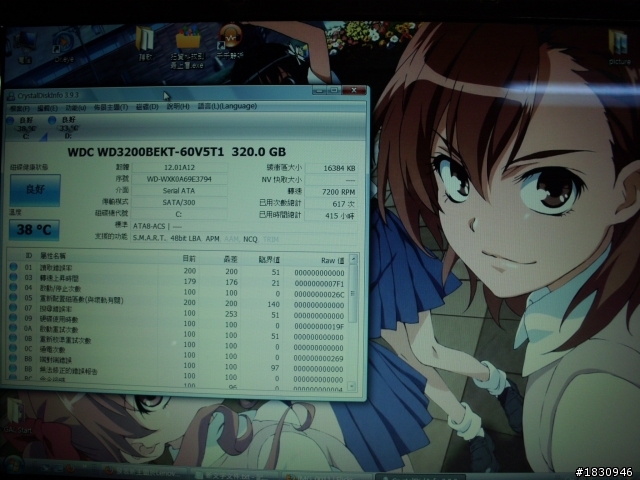Click the 38 °C temperature button
640x480 pixels.
click(34, 230)
